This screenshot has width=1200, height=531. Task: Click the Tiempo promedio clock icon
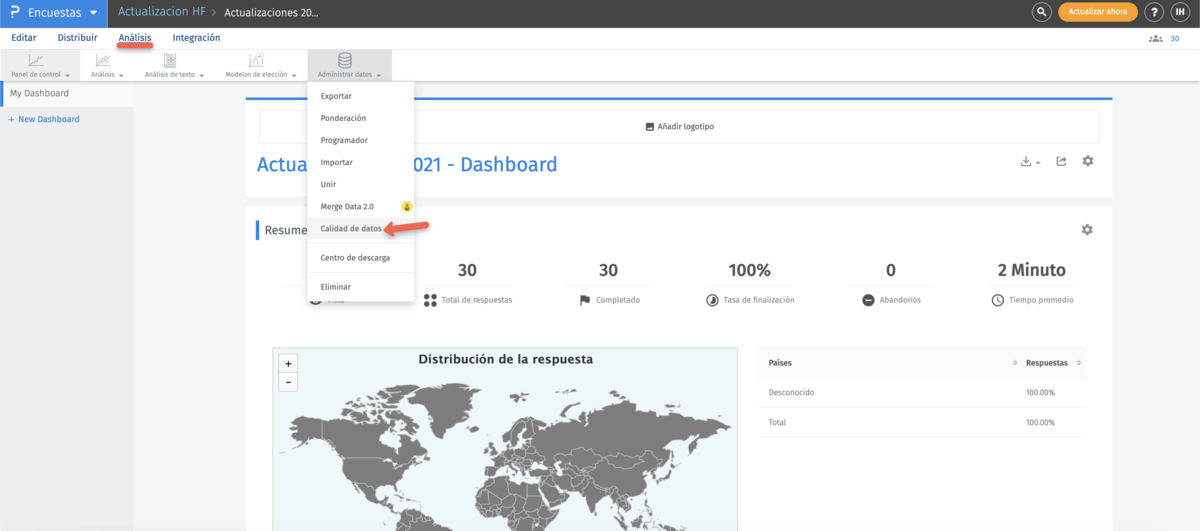(x=997, y=299)
